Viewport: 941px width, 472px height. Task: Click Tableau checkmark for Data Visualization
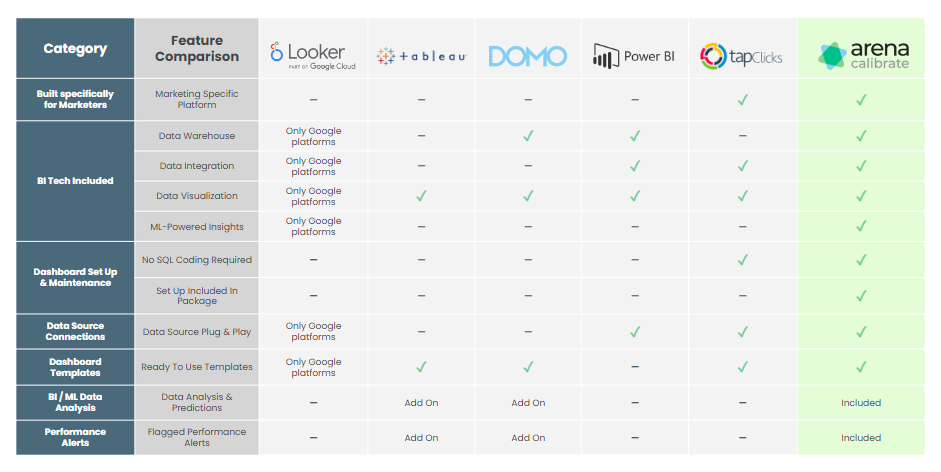point(421,196)
